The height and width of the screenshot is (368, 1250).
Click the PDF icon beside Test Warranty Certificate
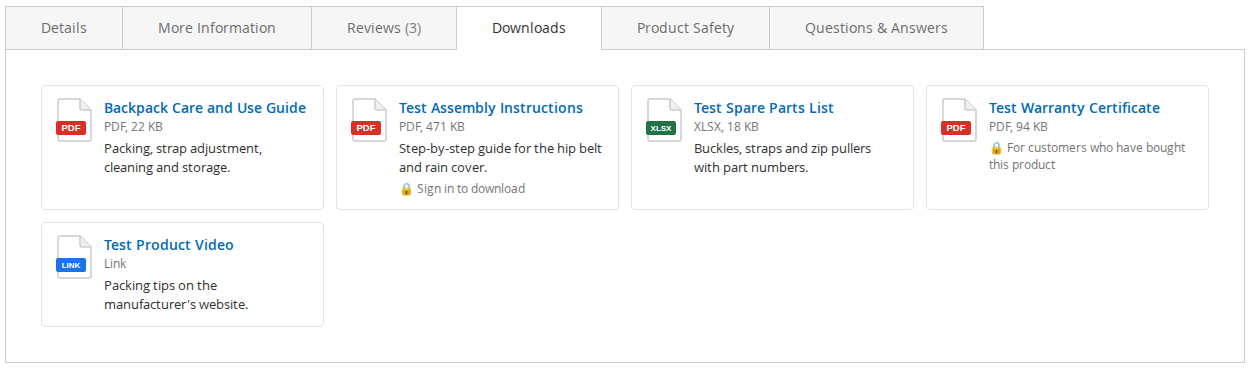(958, 120)
